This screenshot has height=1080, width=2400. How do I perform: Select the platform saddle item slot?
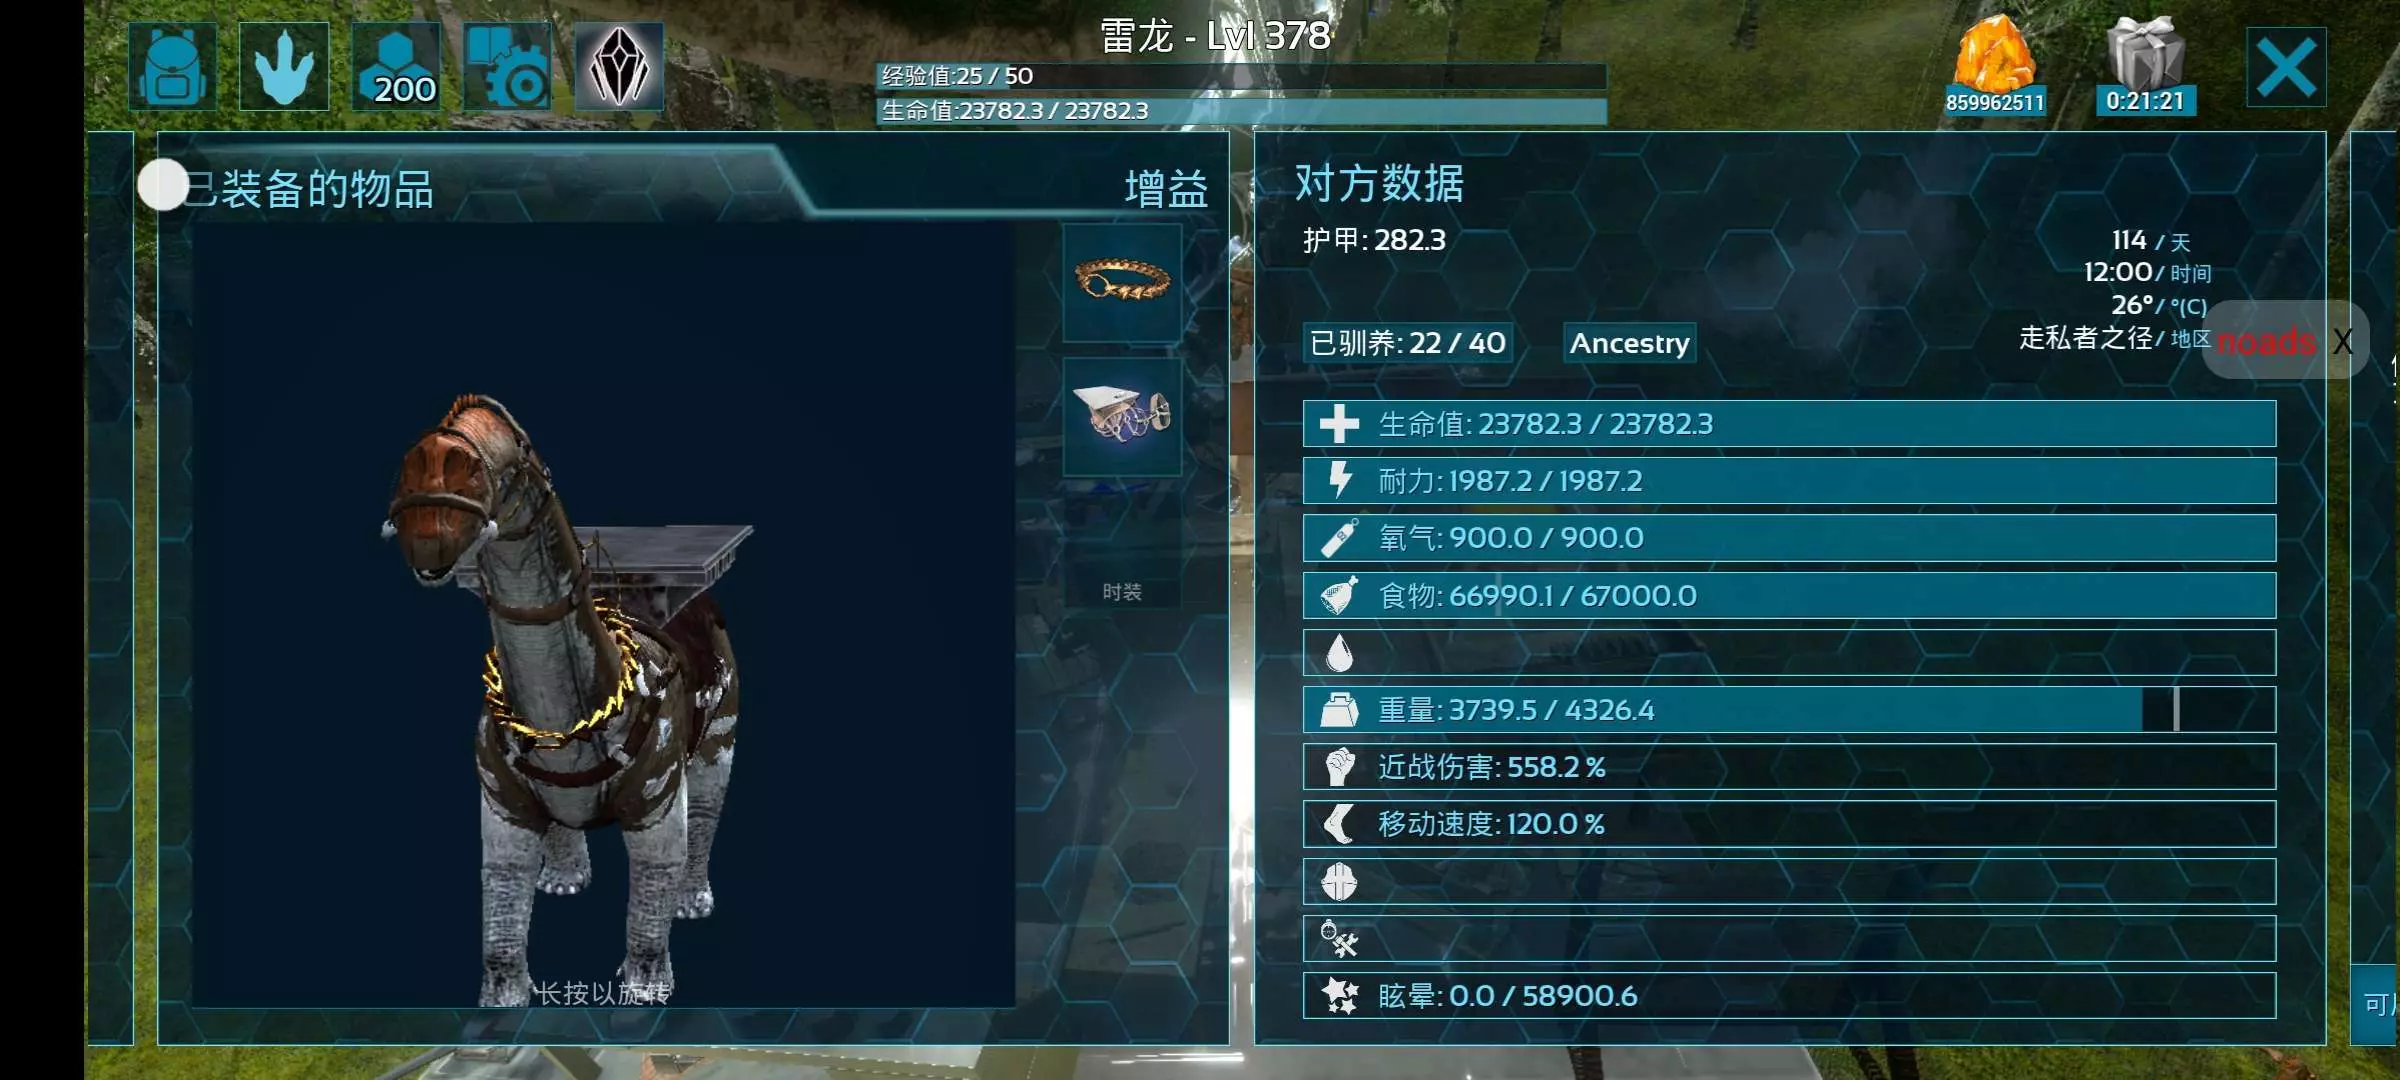coord(1122,416)
